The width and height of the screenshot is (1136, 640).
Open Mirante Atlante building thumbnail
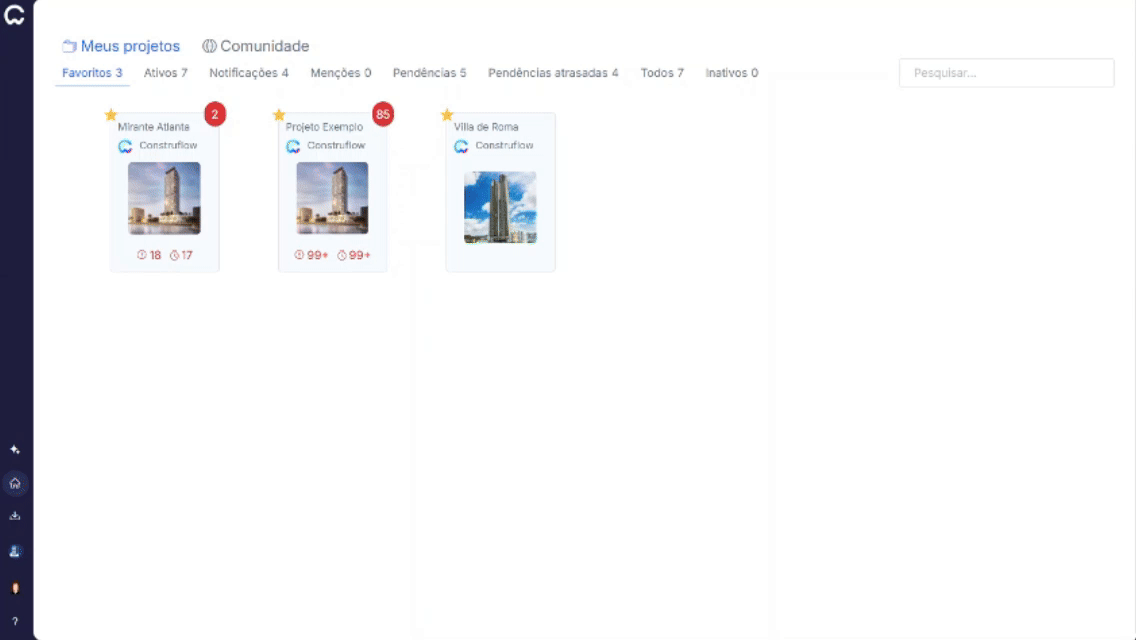(164, 198)
